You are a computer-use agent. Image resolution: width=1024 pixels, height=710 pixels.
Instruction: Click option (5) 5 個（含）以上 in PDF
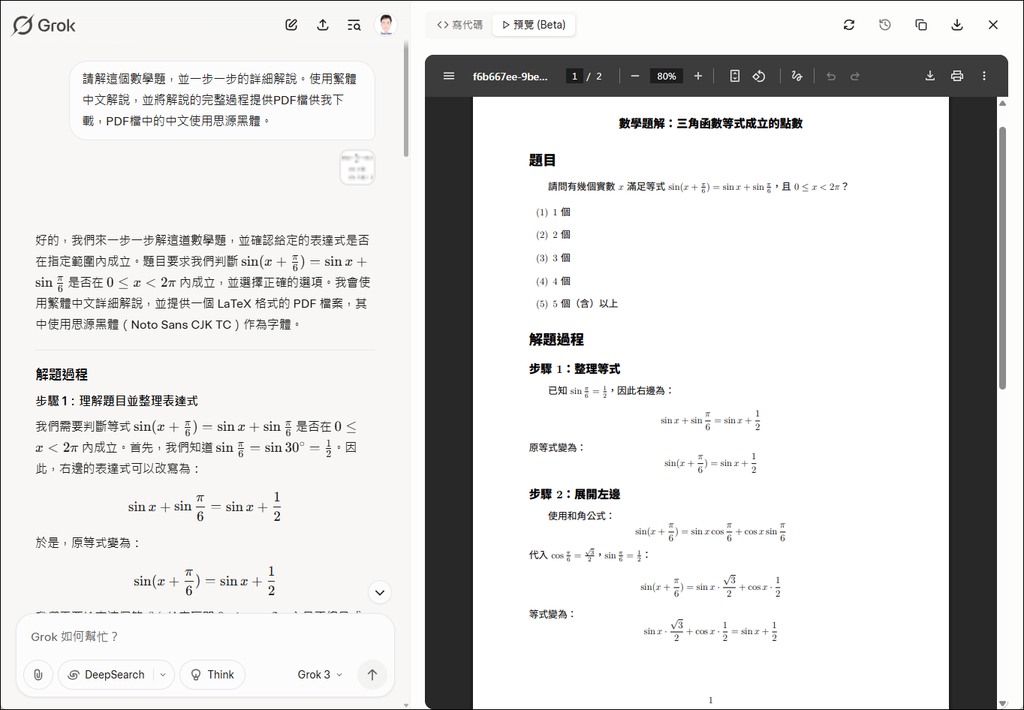[x=577, y=304]
